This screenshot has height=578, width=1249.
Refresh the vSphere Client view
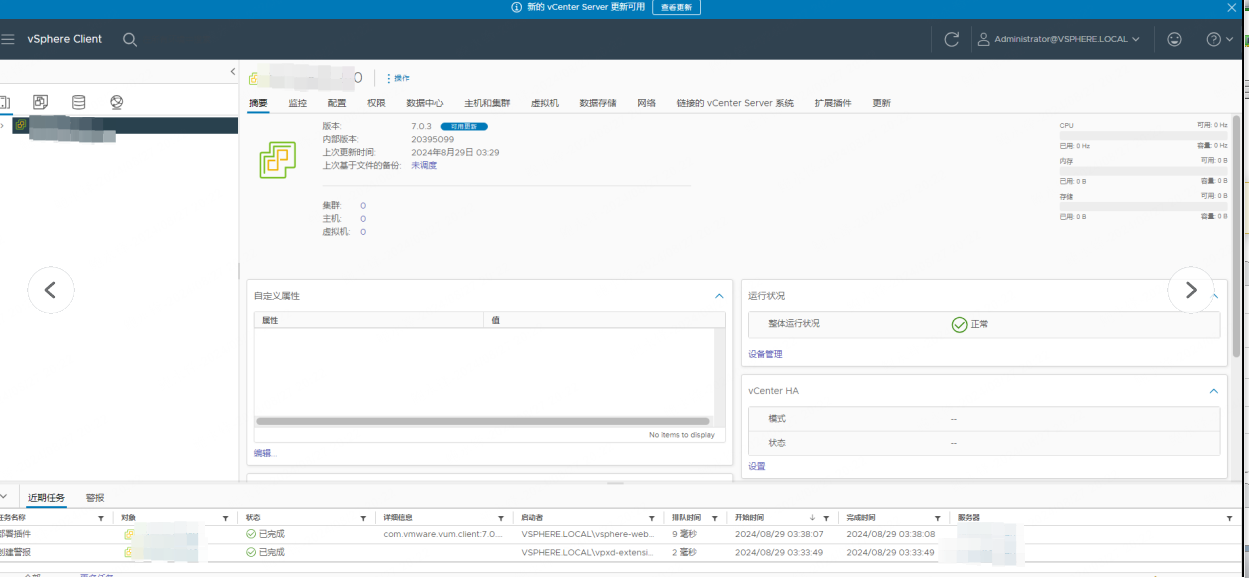(952, 39)
